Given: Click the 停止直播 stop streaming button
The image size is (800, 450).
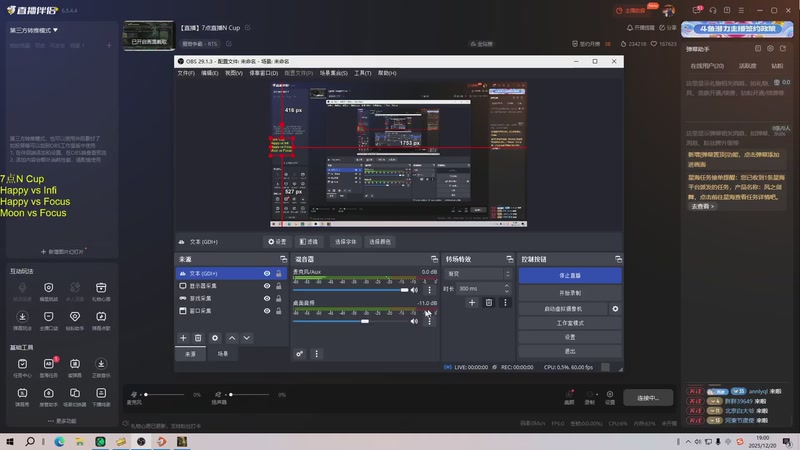Looking at the screenshot, I should pos(570,276).
